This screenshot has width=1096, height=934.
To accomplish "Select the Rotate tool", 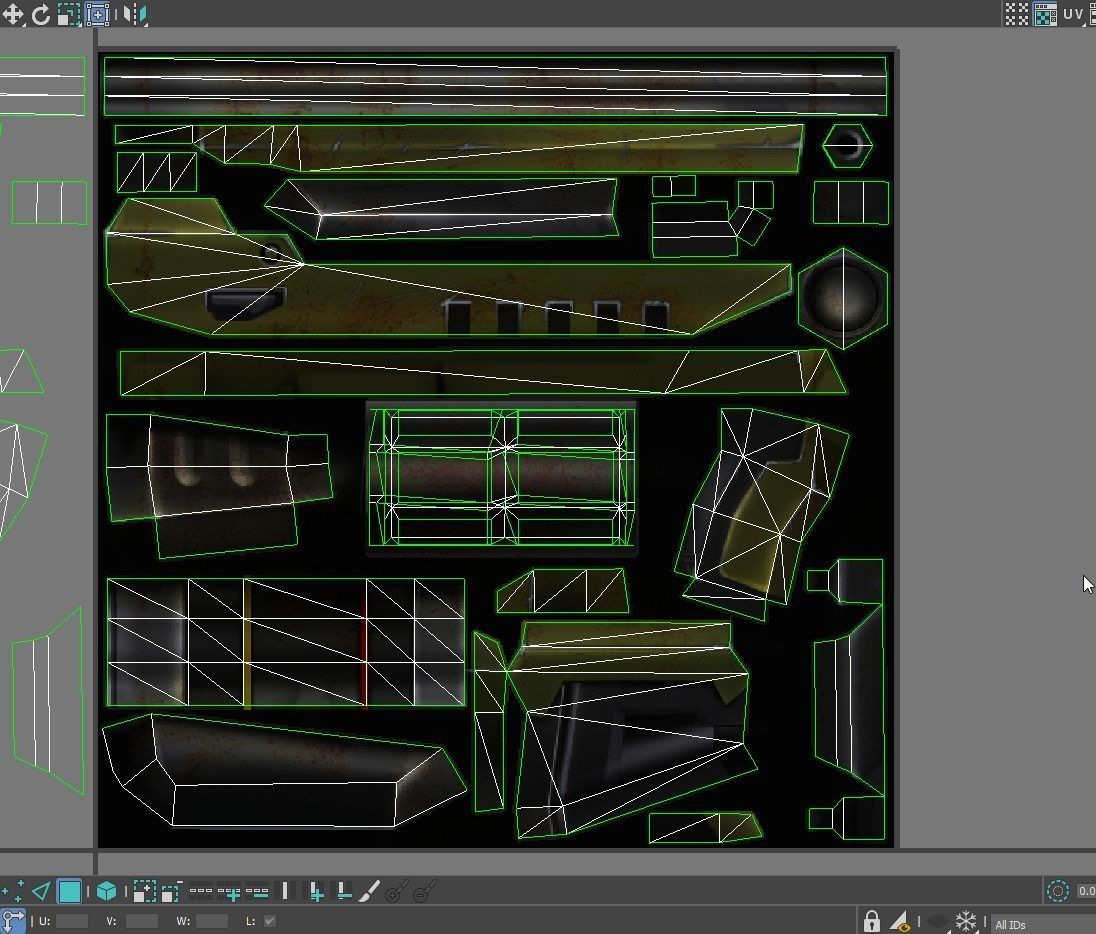I will (x=41, y=14).
